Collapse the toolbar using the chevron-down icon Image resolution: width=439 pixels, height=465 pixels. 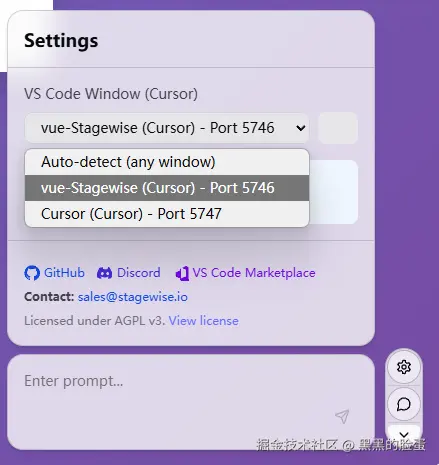coord(404,435)
